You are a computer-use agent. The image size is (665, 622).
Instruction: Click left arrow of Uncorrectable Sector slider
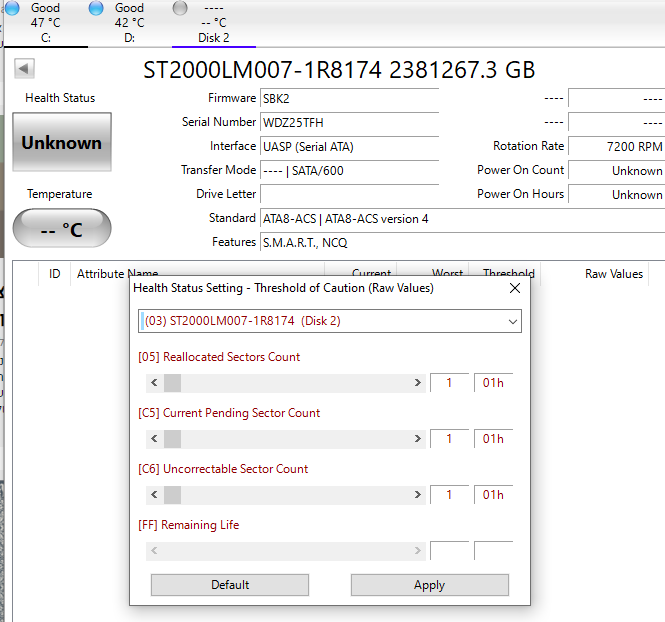click(154, 495)
